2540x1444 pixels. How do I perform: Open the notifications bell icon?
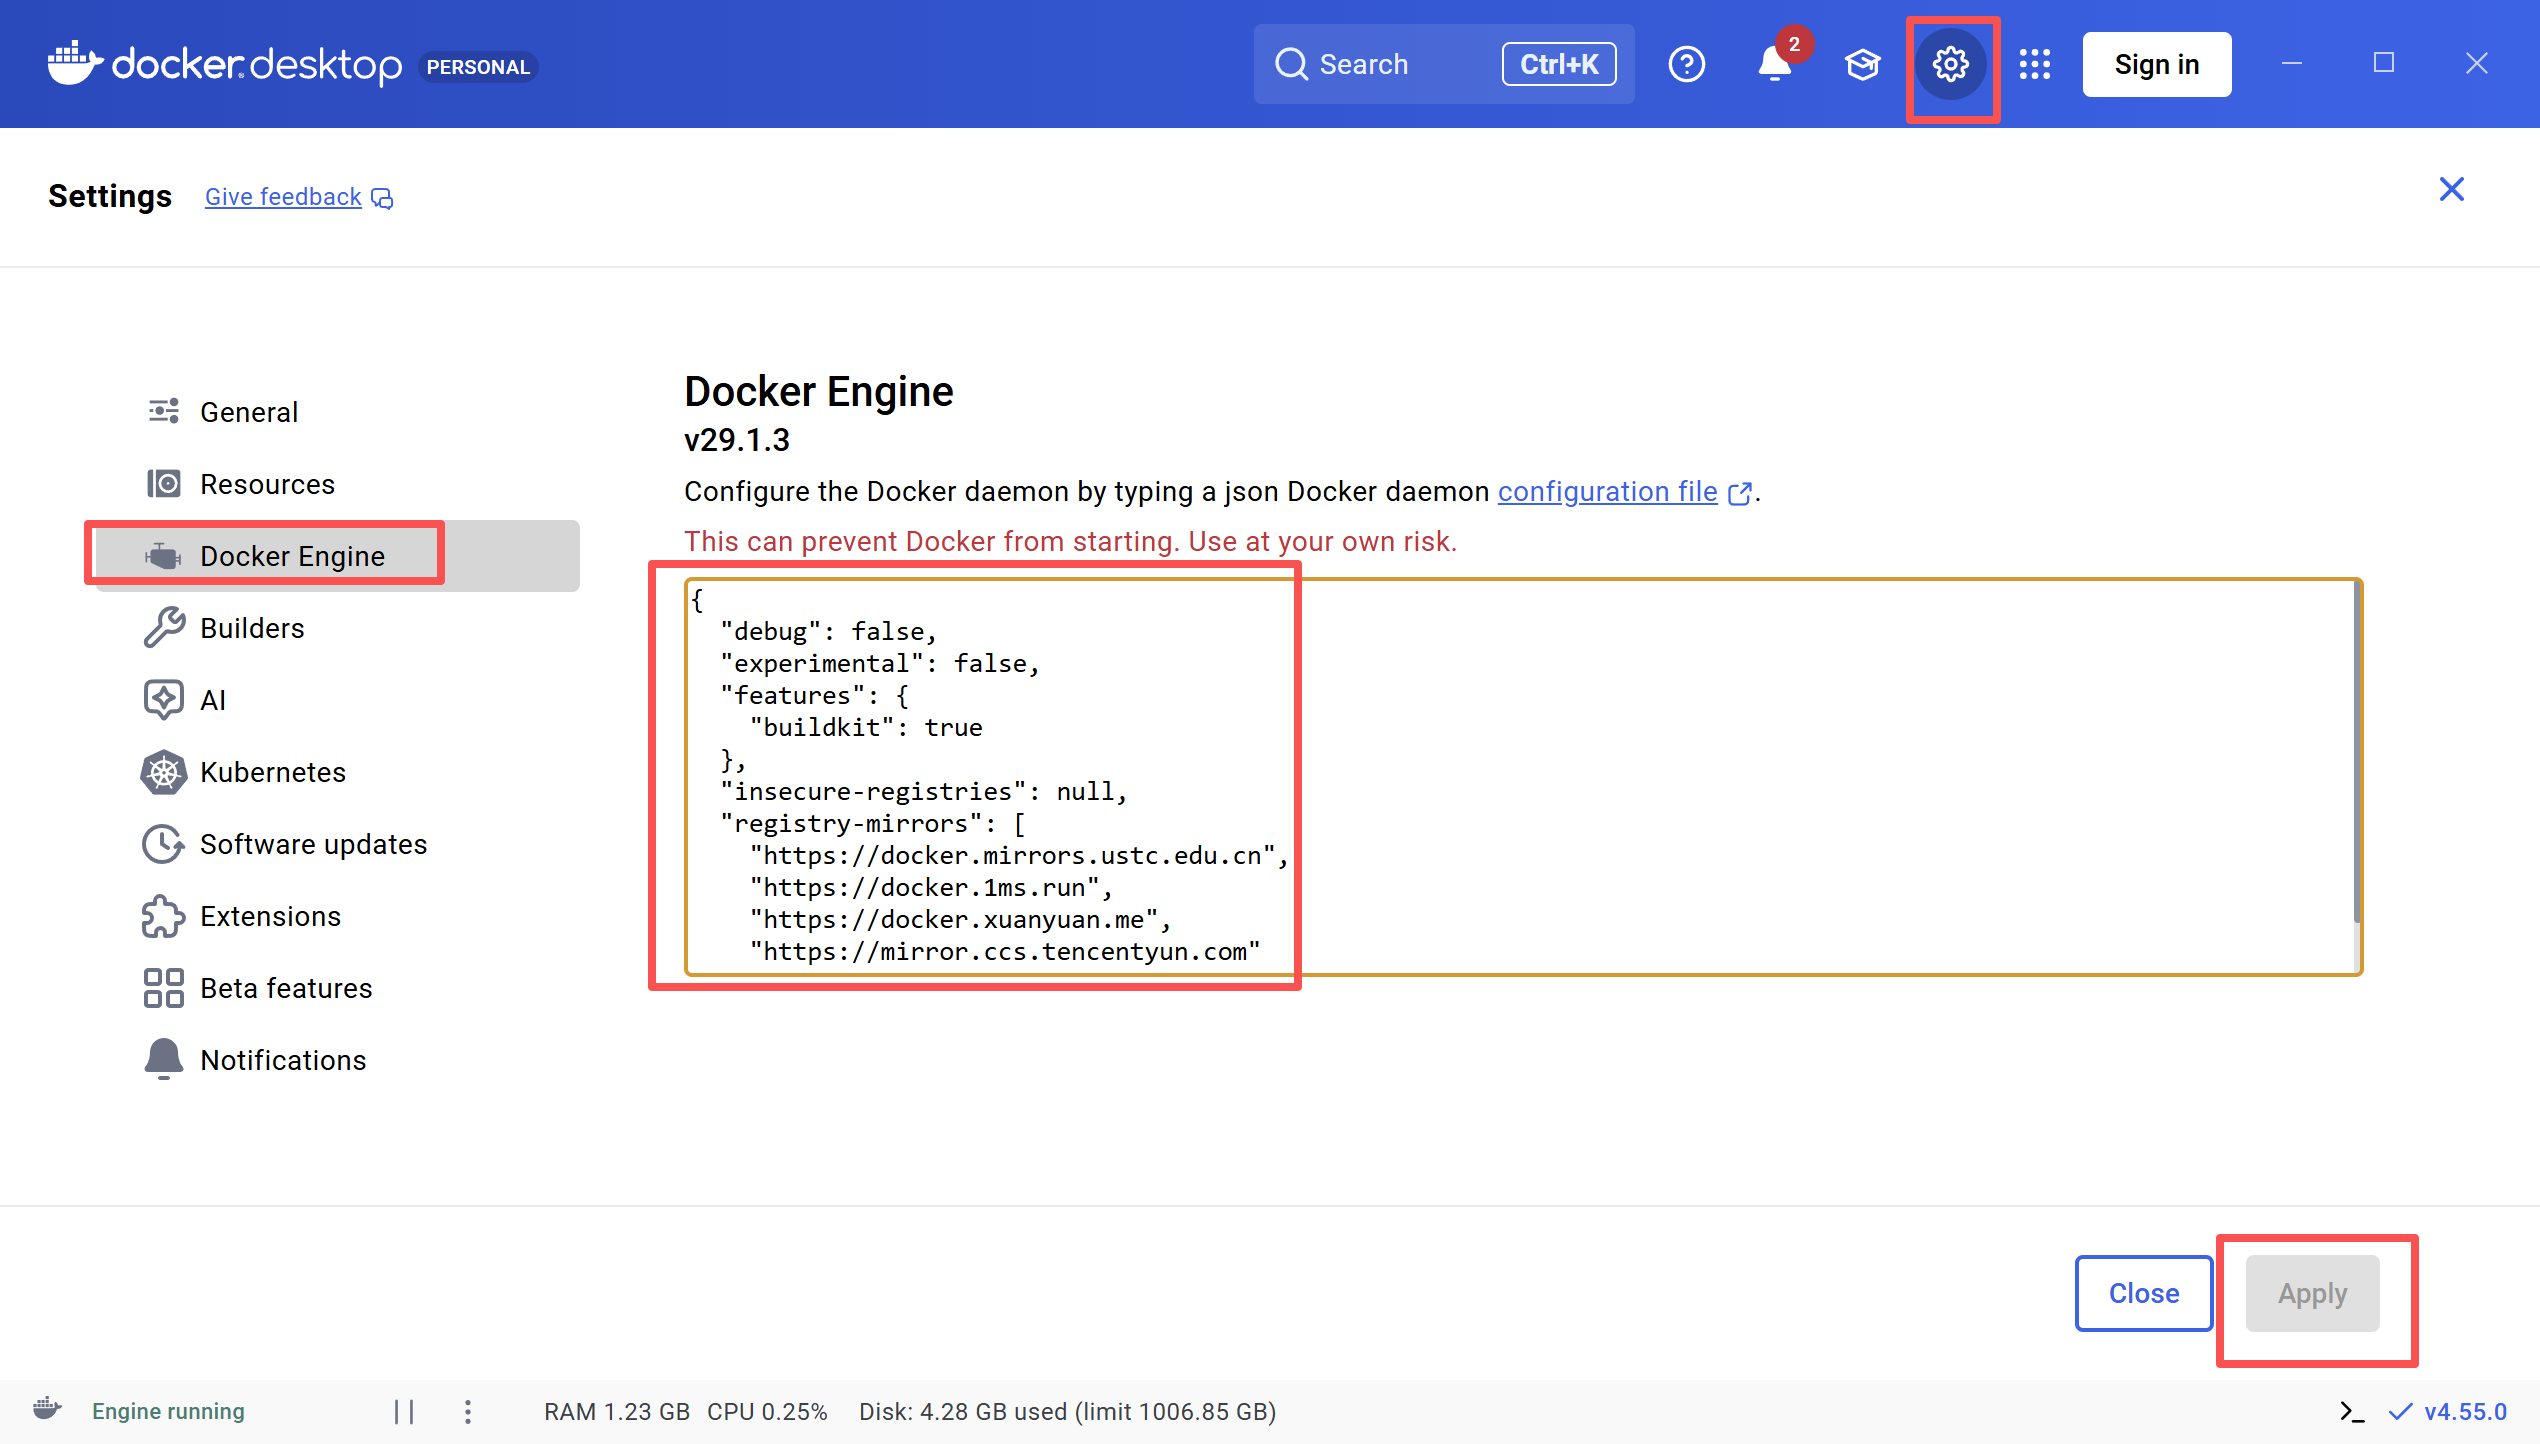[1774, 65]
